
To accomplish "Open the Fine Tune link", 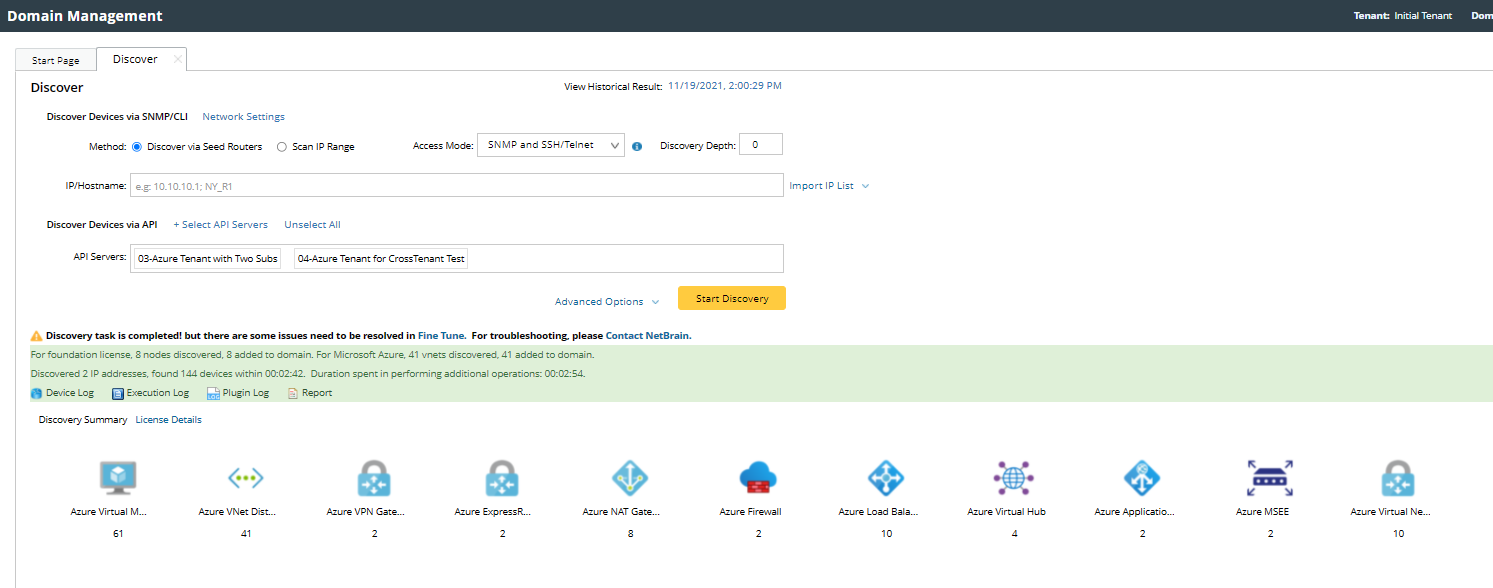I will (x=441, y=336).
